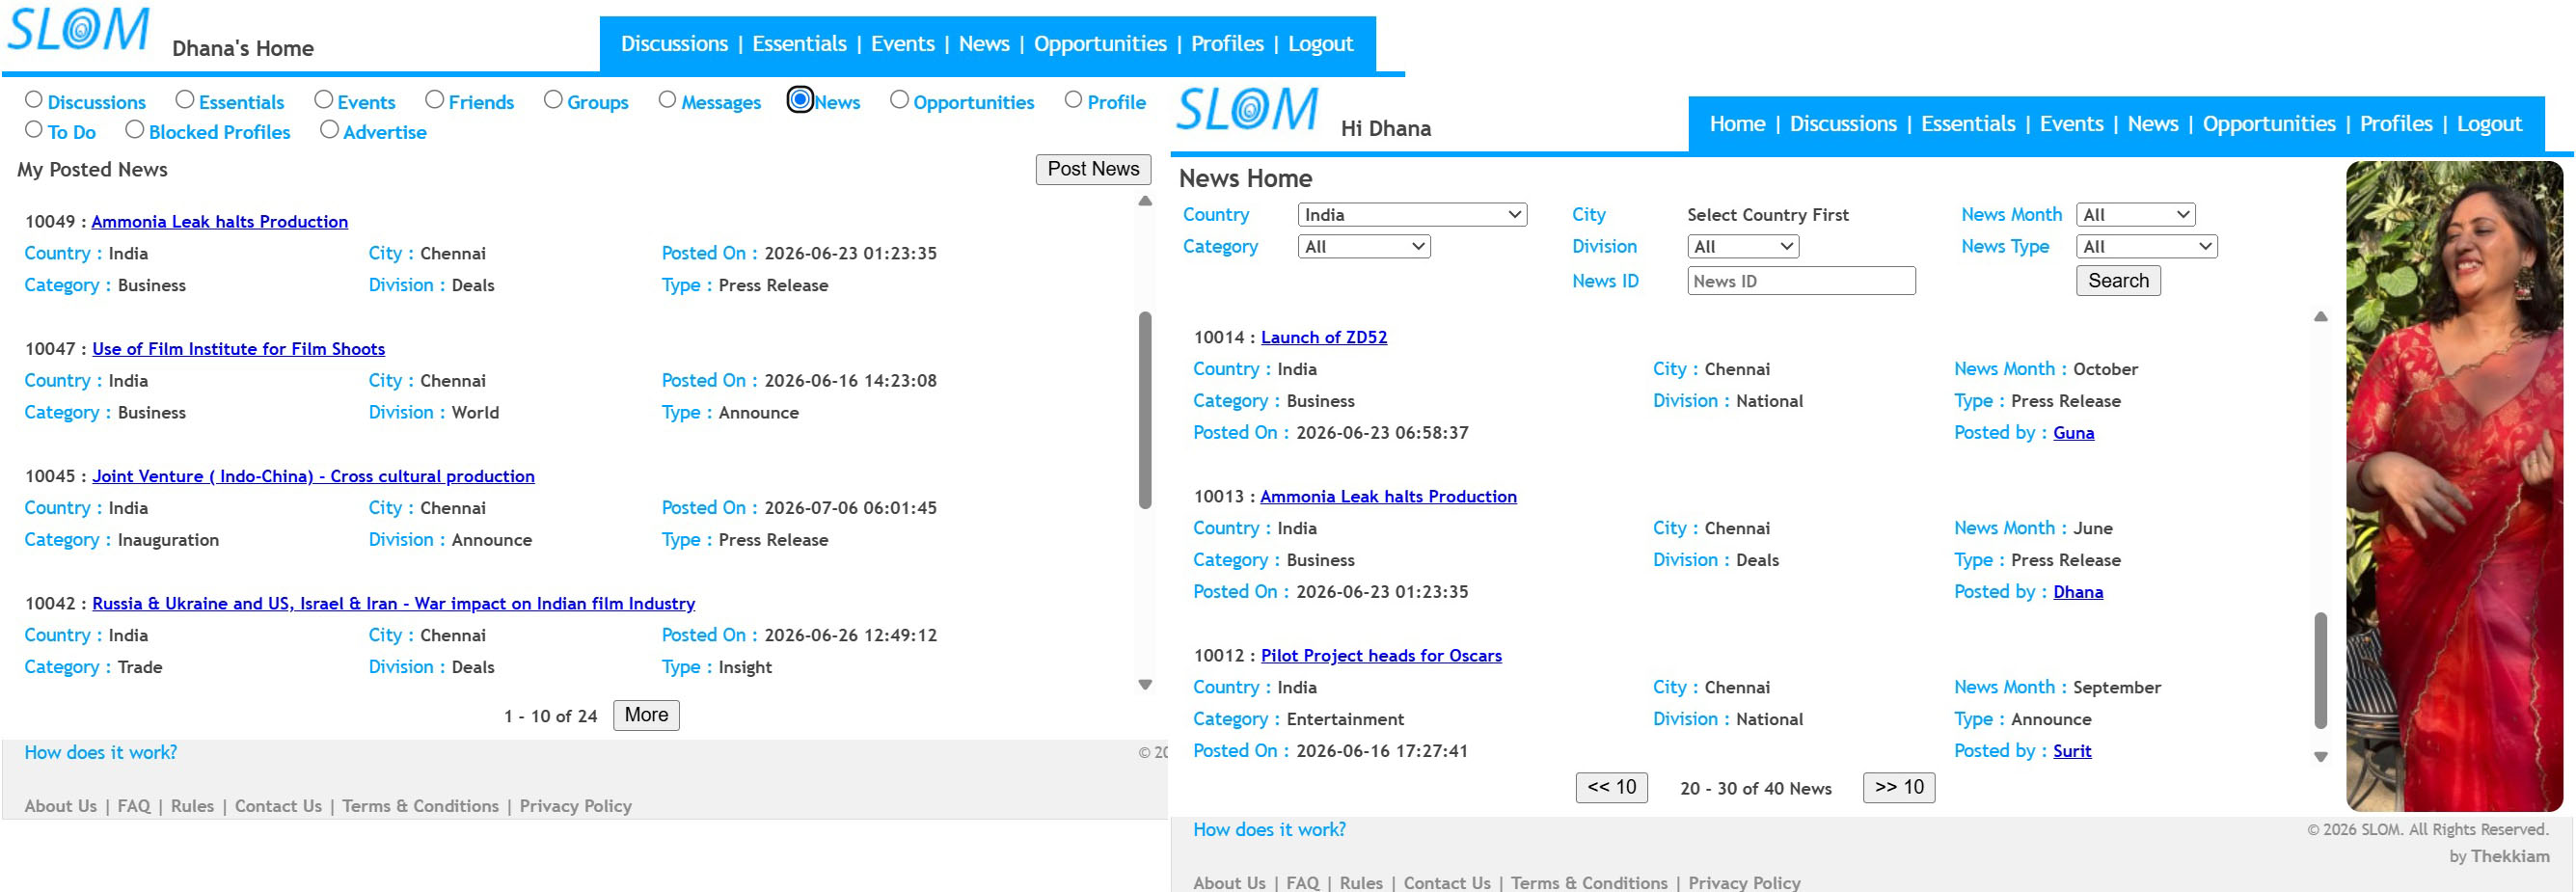
Task: Open news 10049 Ammonia Leak halts Production
Action: coord(220,222)
